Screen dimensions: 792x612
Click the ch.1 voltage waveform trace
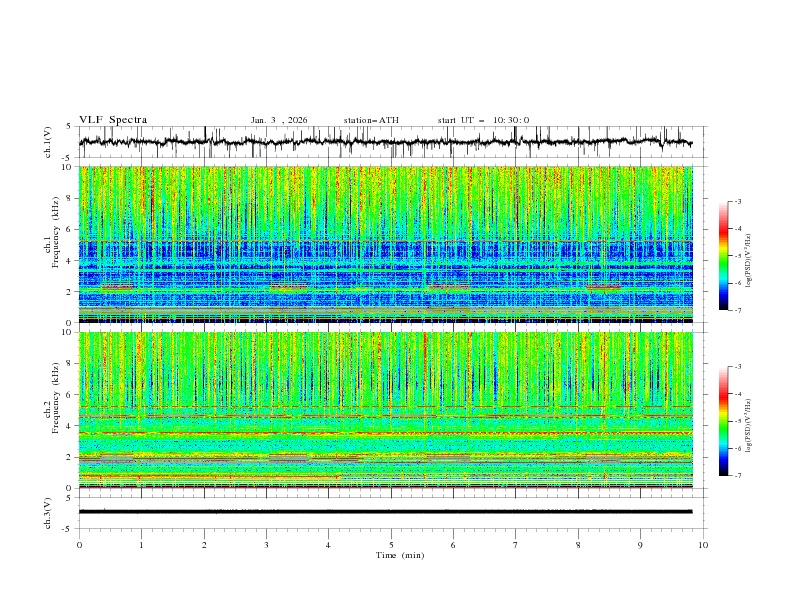point(385,142)
